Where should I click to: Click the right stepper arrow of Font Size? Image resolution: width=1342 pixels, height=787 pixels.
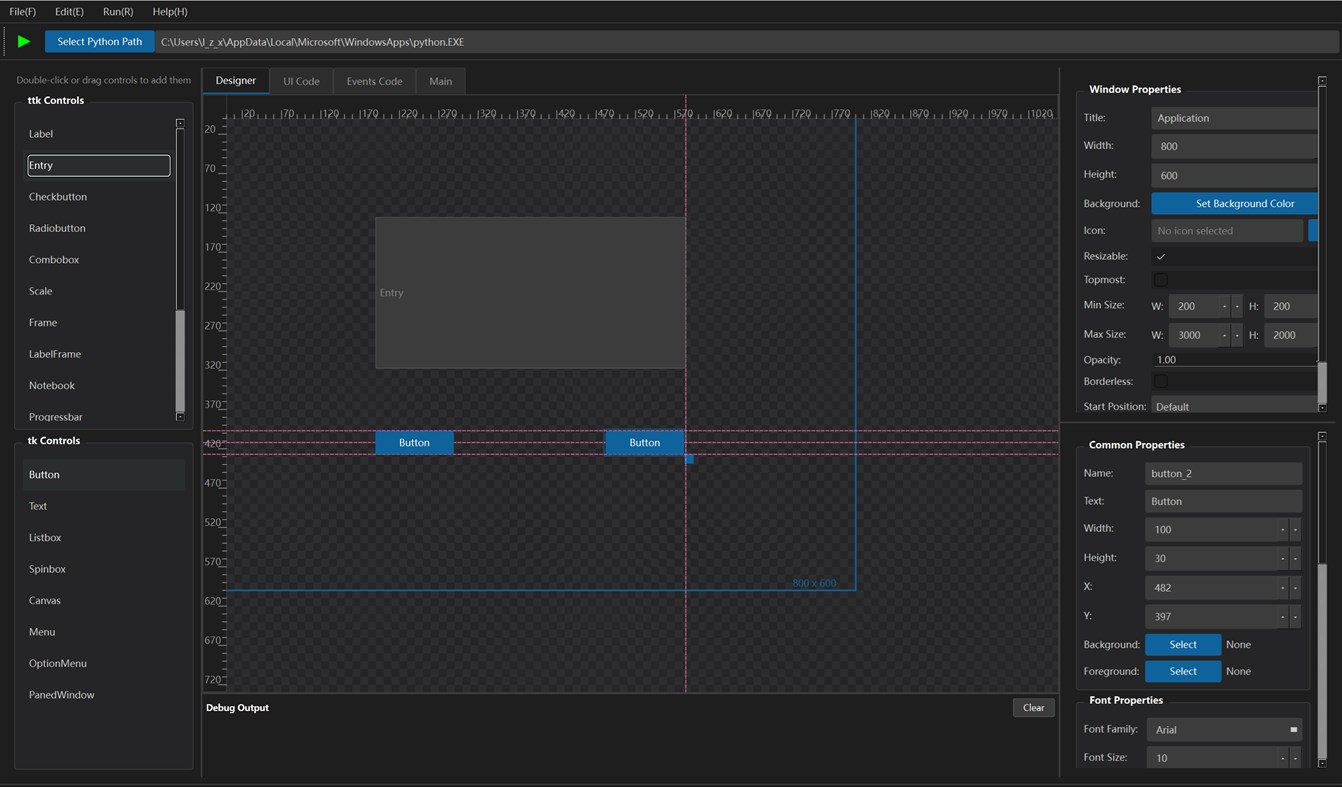[x=1296, y=758]
